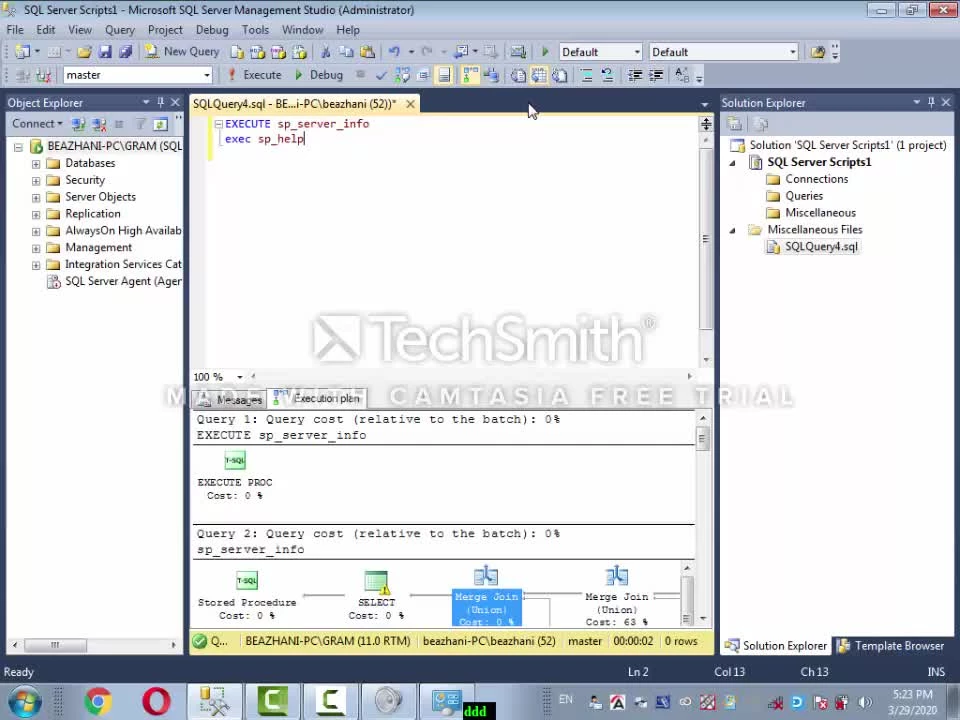Open the File menu
960x720 pixels.
(15, 29)
